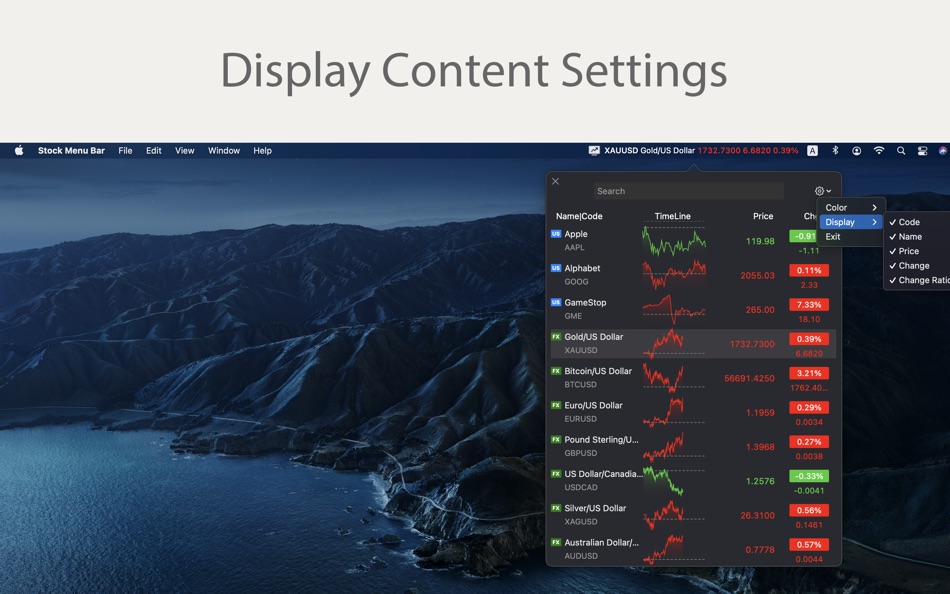Click the Price column header

click(x=763, y=216)
